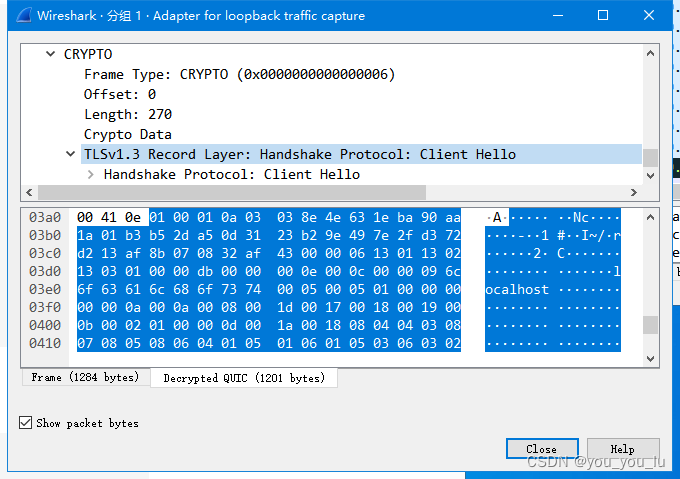Click ASCII text '#··I~/·r'
This screenshot has width=680, height=479.
pyautogui.click(x=589, y=235)
